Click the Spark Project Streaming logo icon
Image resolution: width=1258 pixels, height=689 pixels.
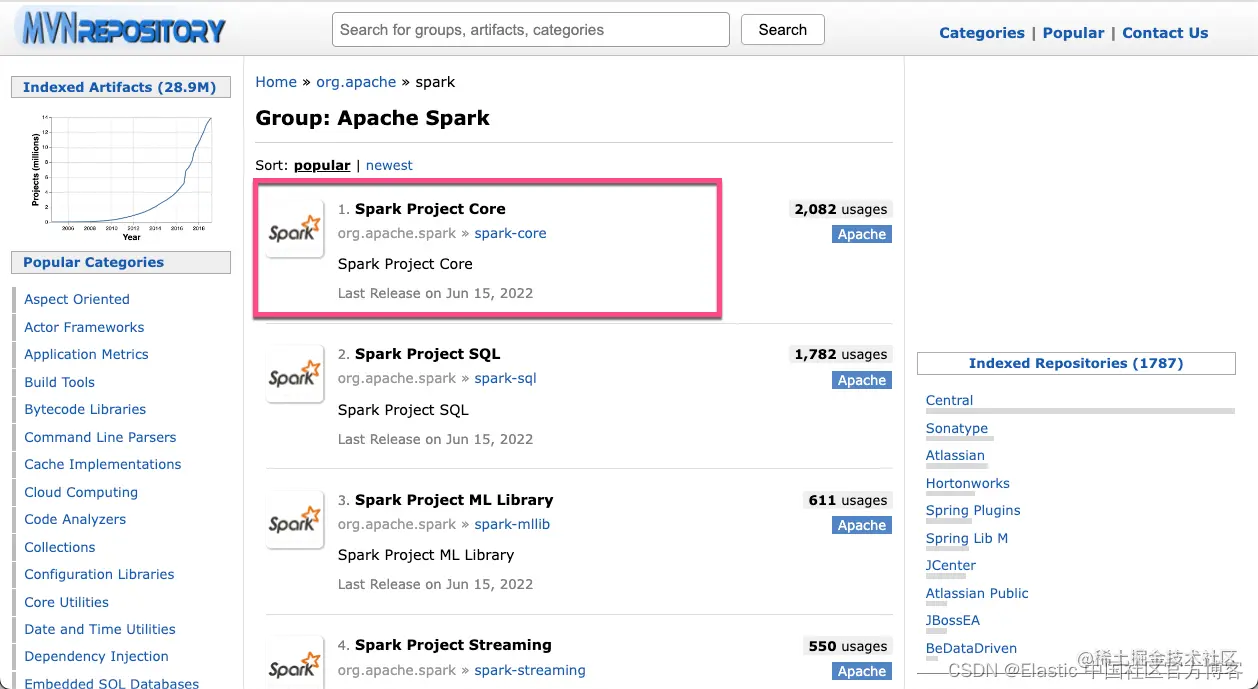pos(294,664)
